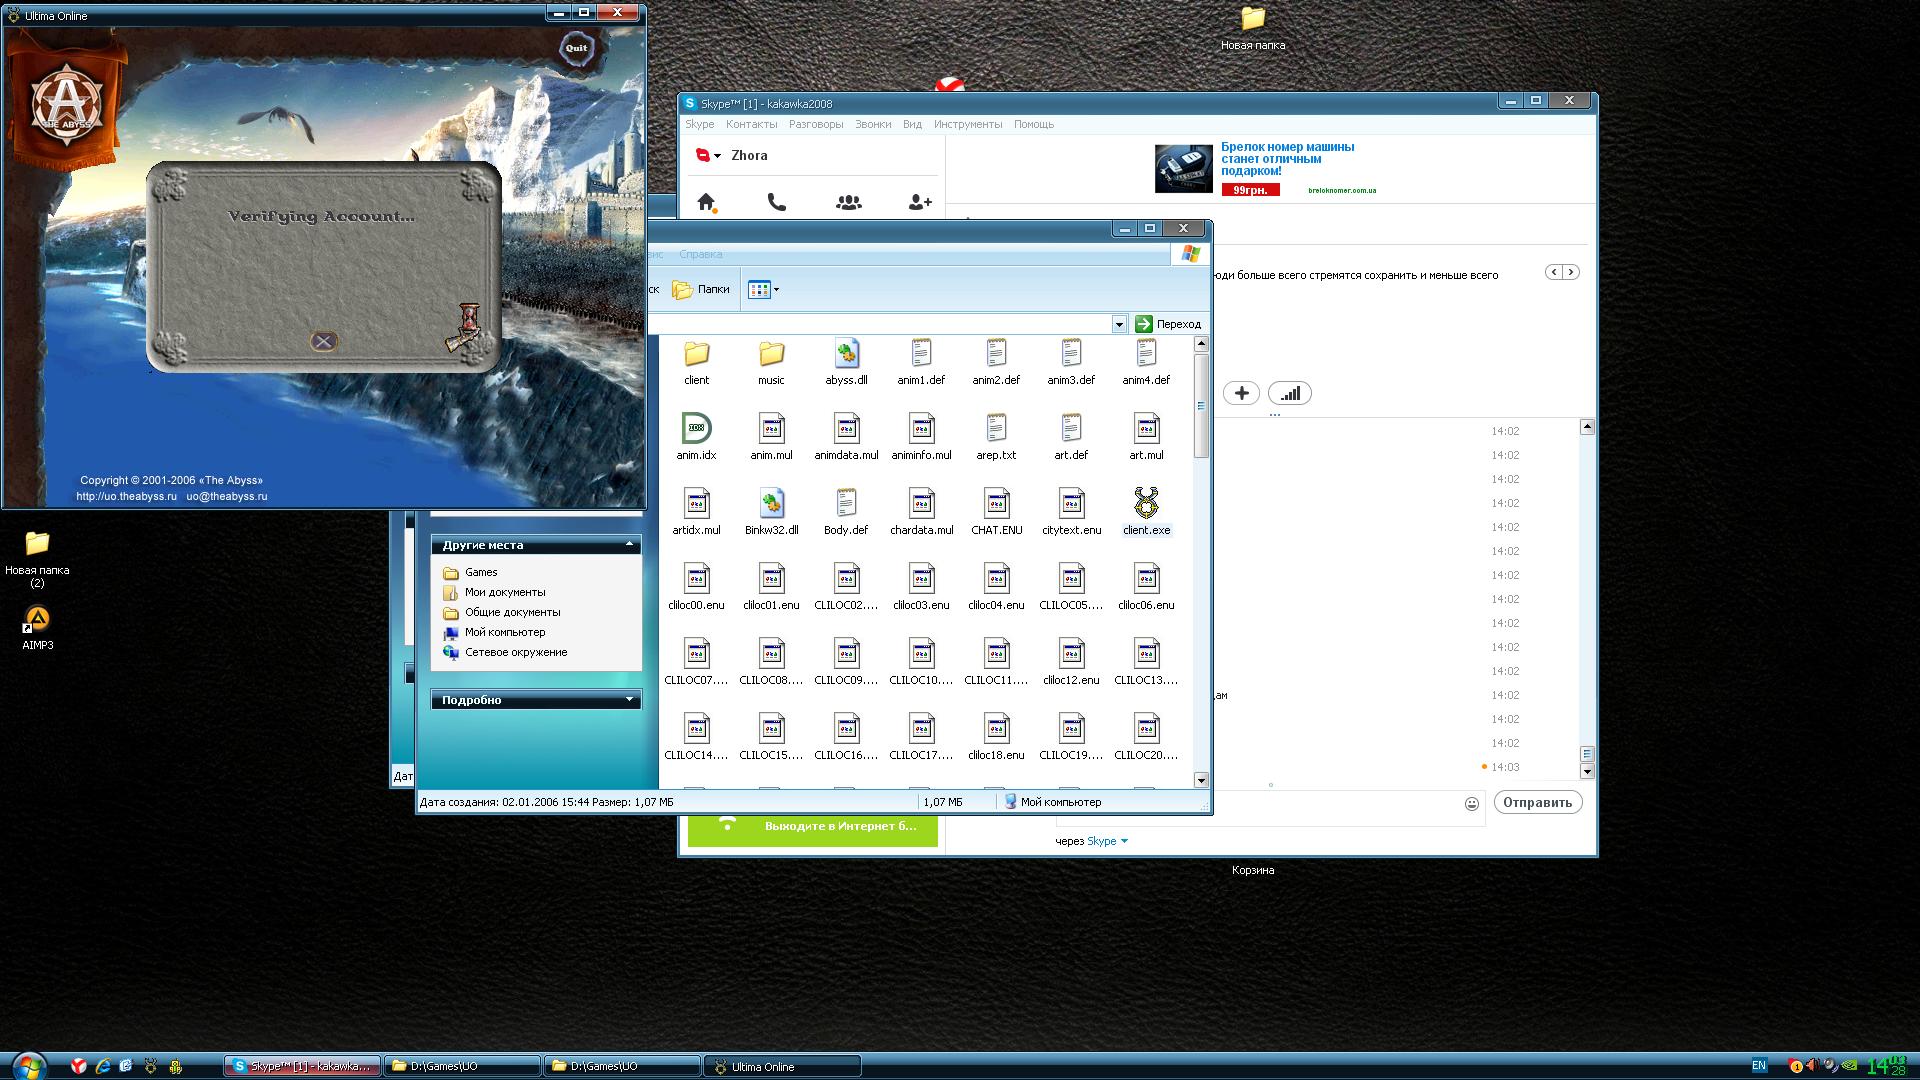
Task: Select the arep.txt file
Action: coord(996,437)
